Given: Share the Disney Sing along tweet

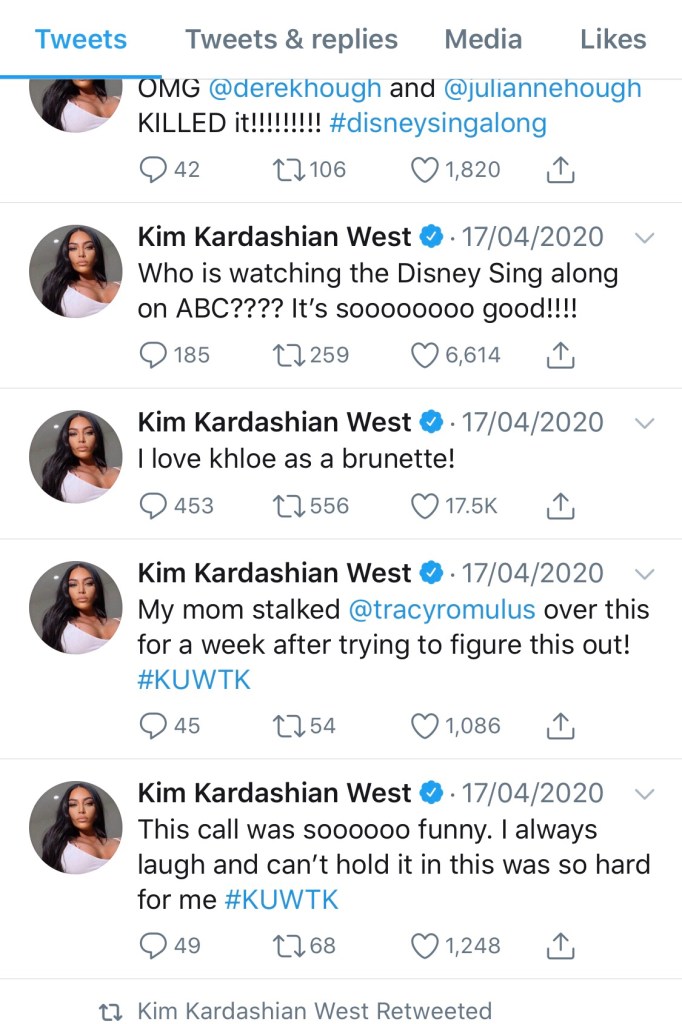Looking at the screenshot, I should click(x=562, y=354).
